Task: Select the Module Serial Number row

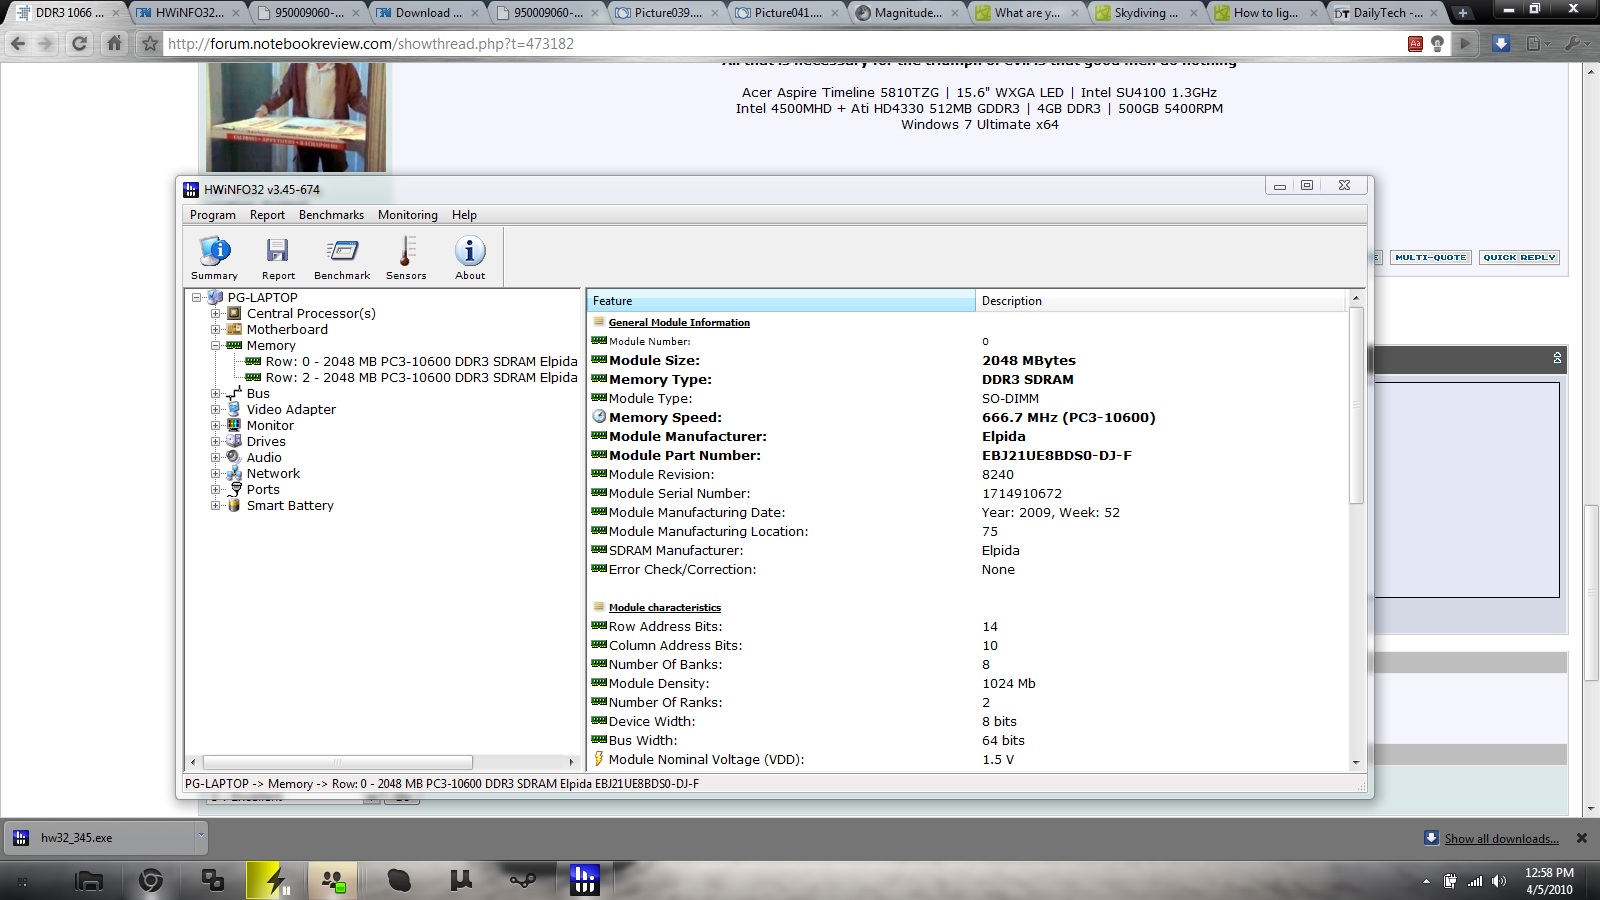Action: [966, 493]
